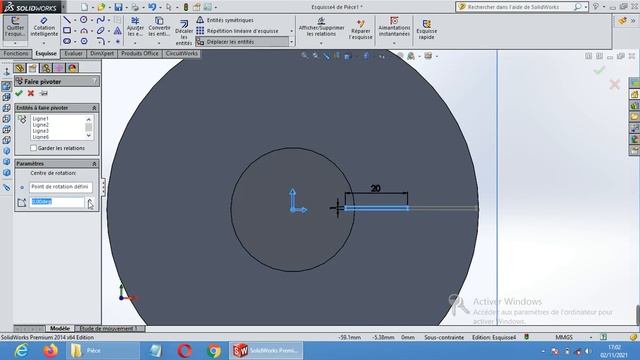Switch to Fonctions tab

pos(16,53)
